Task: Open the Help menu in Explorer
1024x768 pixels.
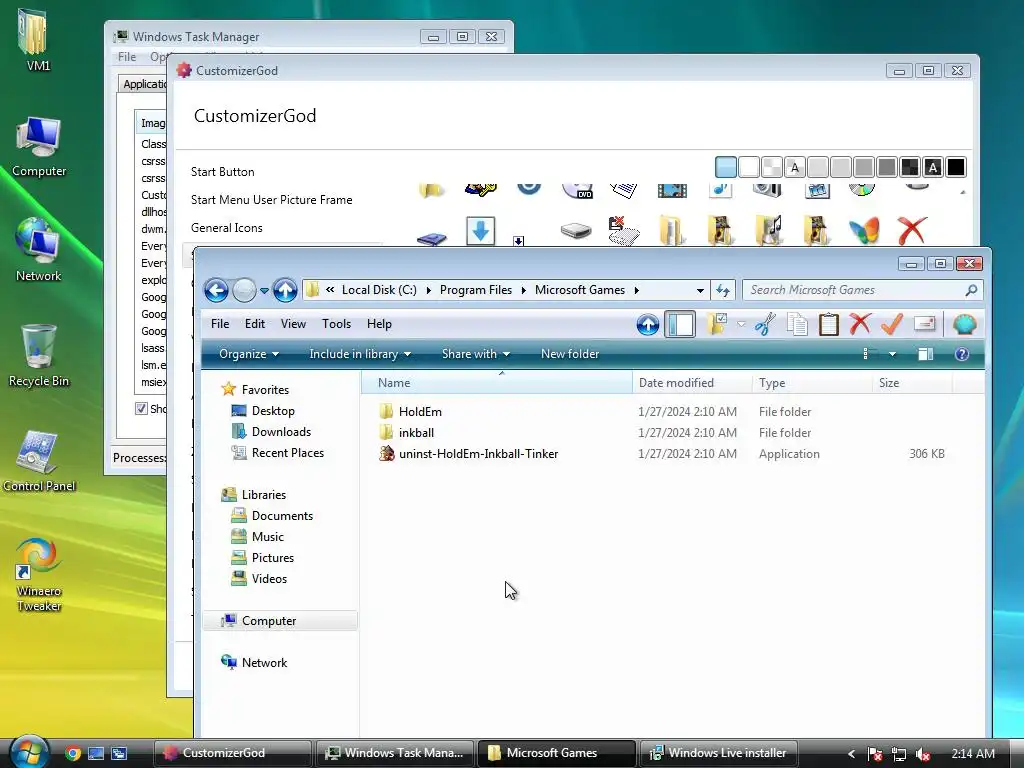Action: tap(379, 324)
